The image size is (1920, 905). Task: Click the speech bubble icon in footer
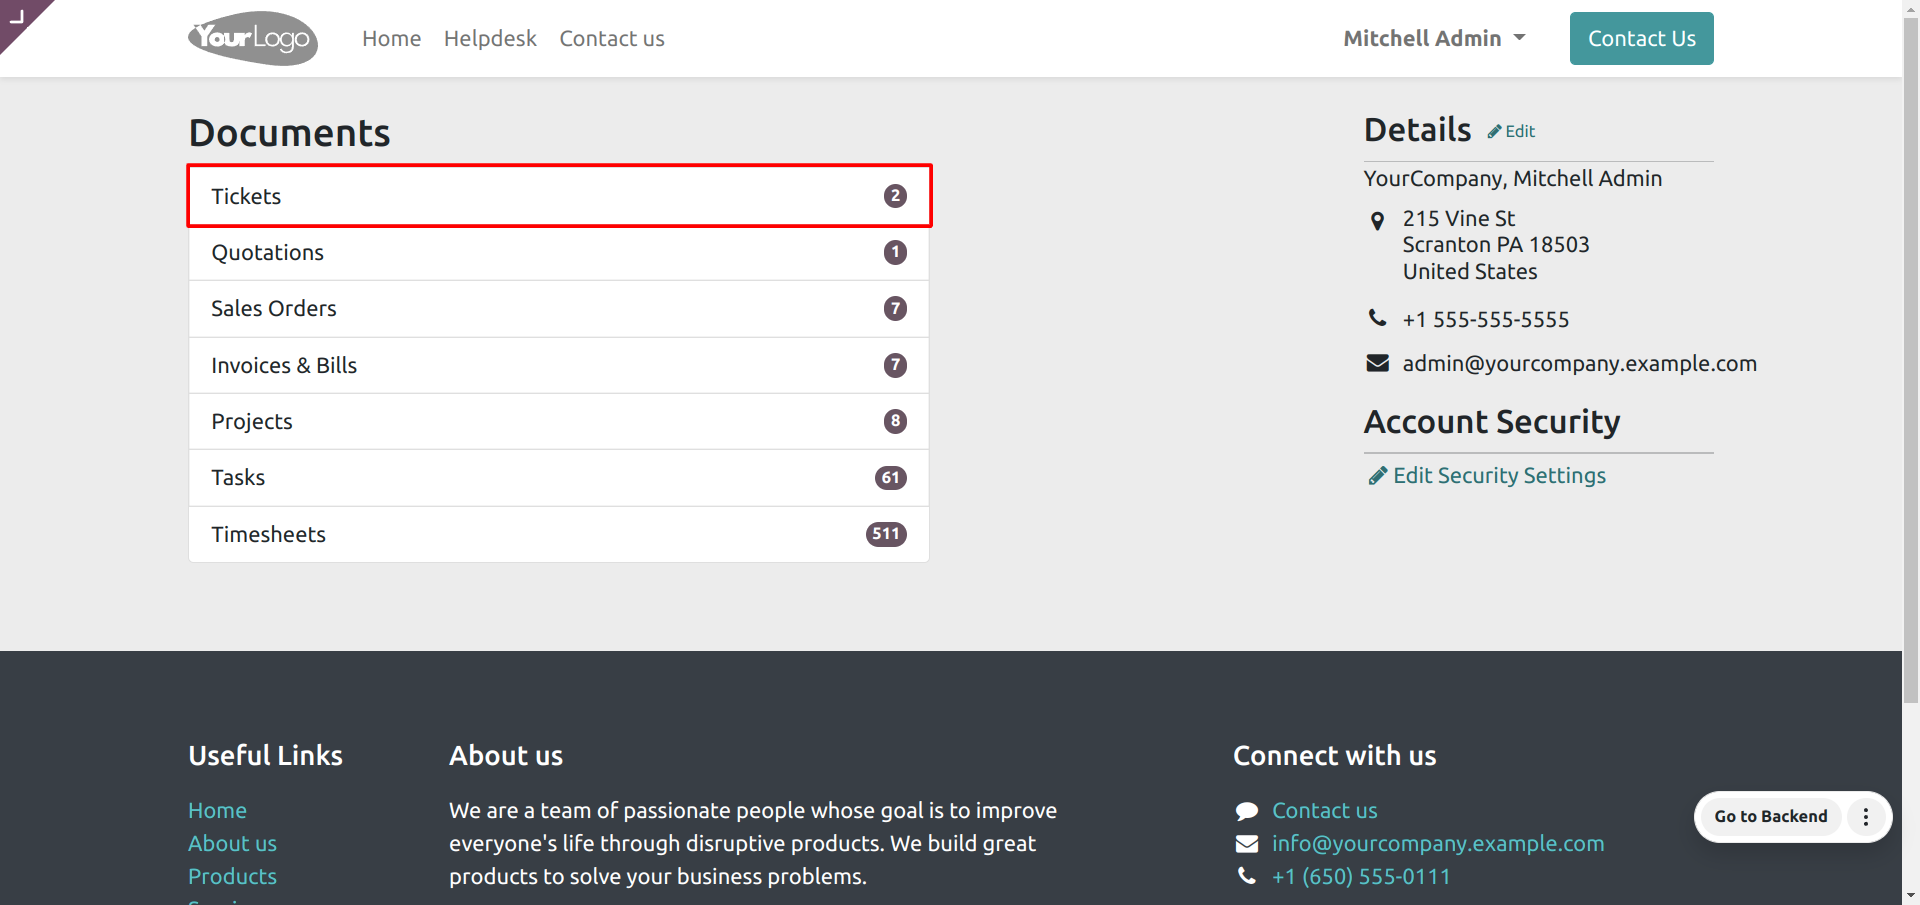1246,811
